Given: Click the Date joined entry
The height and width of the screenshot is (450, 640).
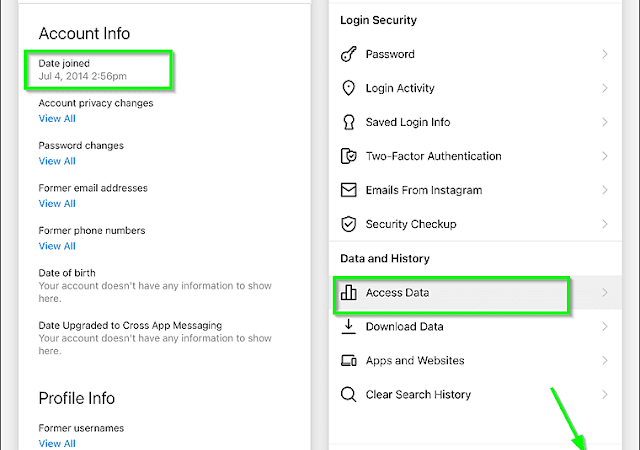Looking at the screenshot, I should (x=96, y=69).
